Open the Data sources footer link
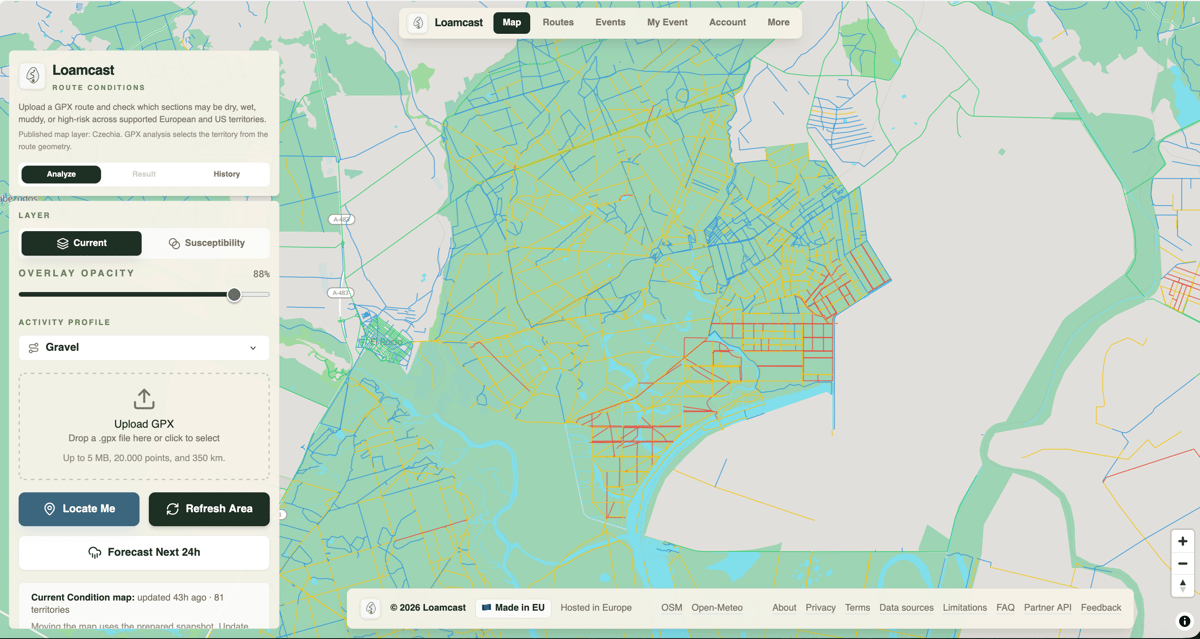 [x=906, y=608]
